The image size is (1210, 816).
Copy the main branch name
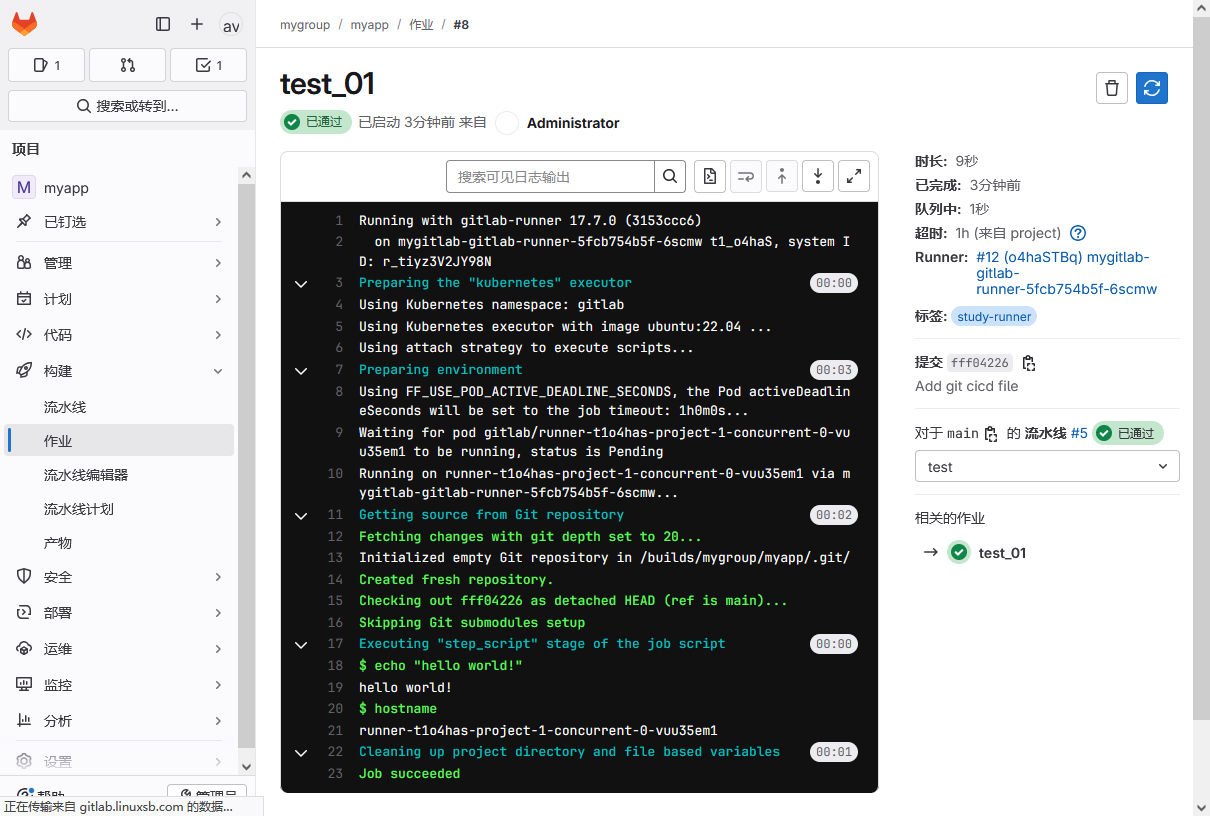tap(991, 434)
